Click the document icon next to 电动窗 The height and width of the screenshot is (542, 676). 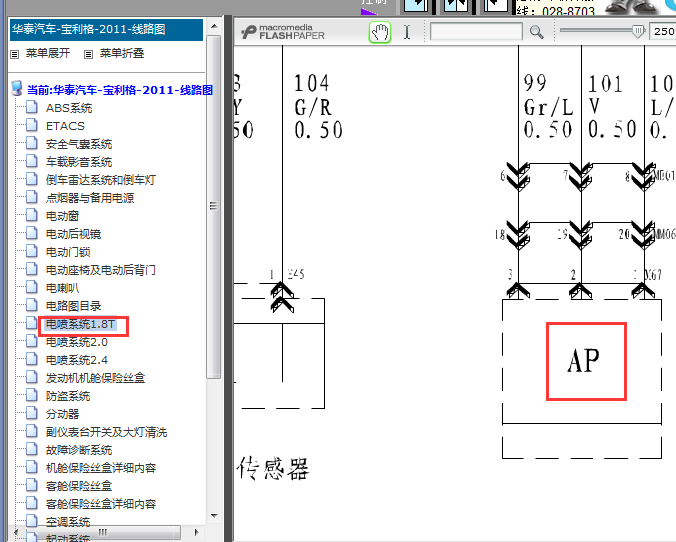31,215
